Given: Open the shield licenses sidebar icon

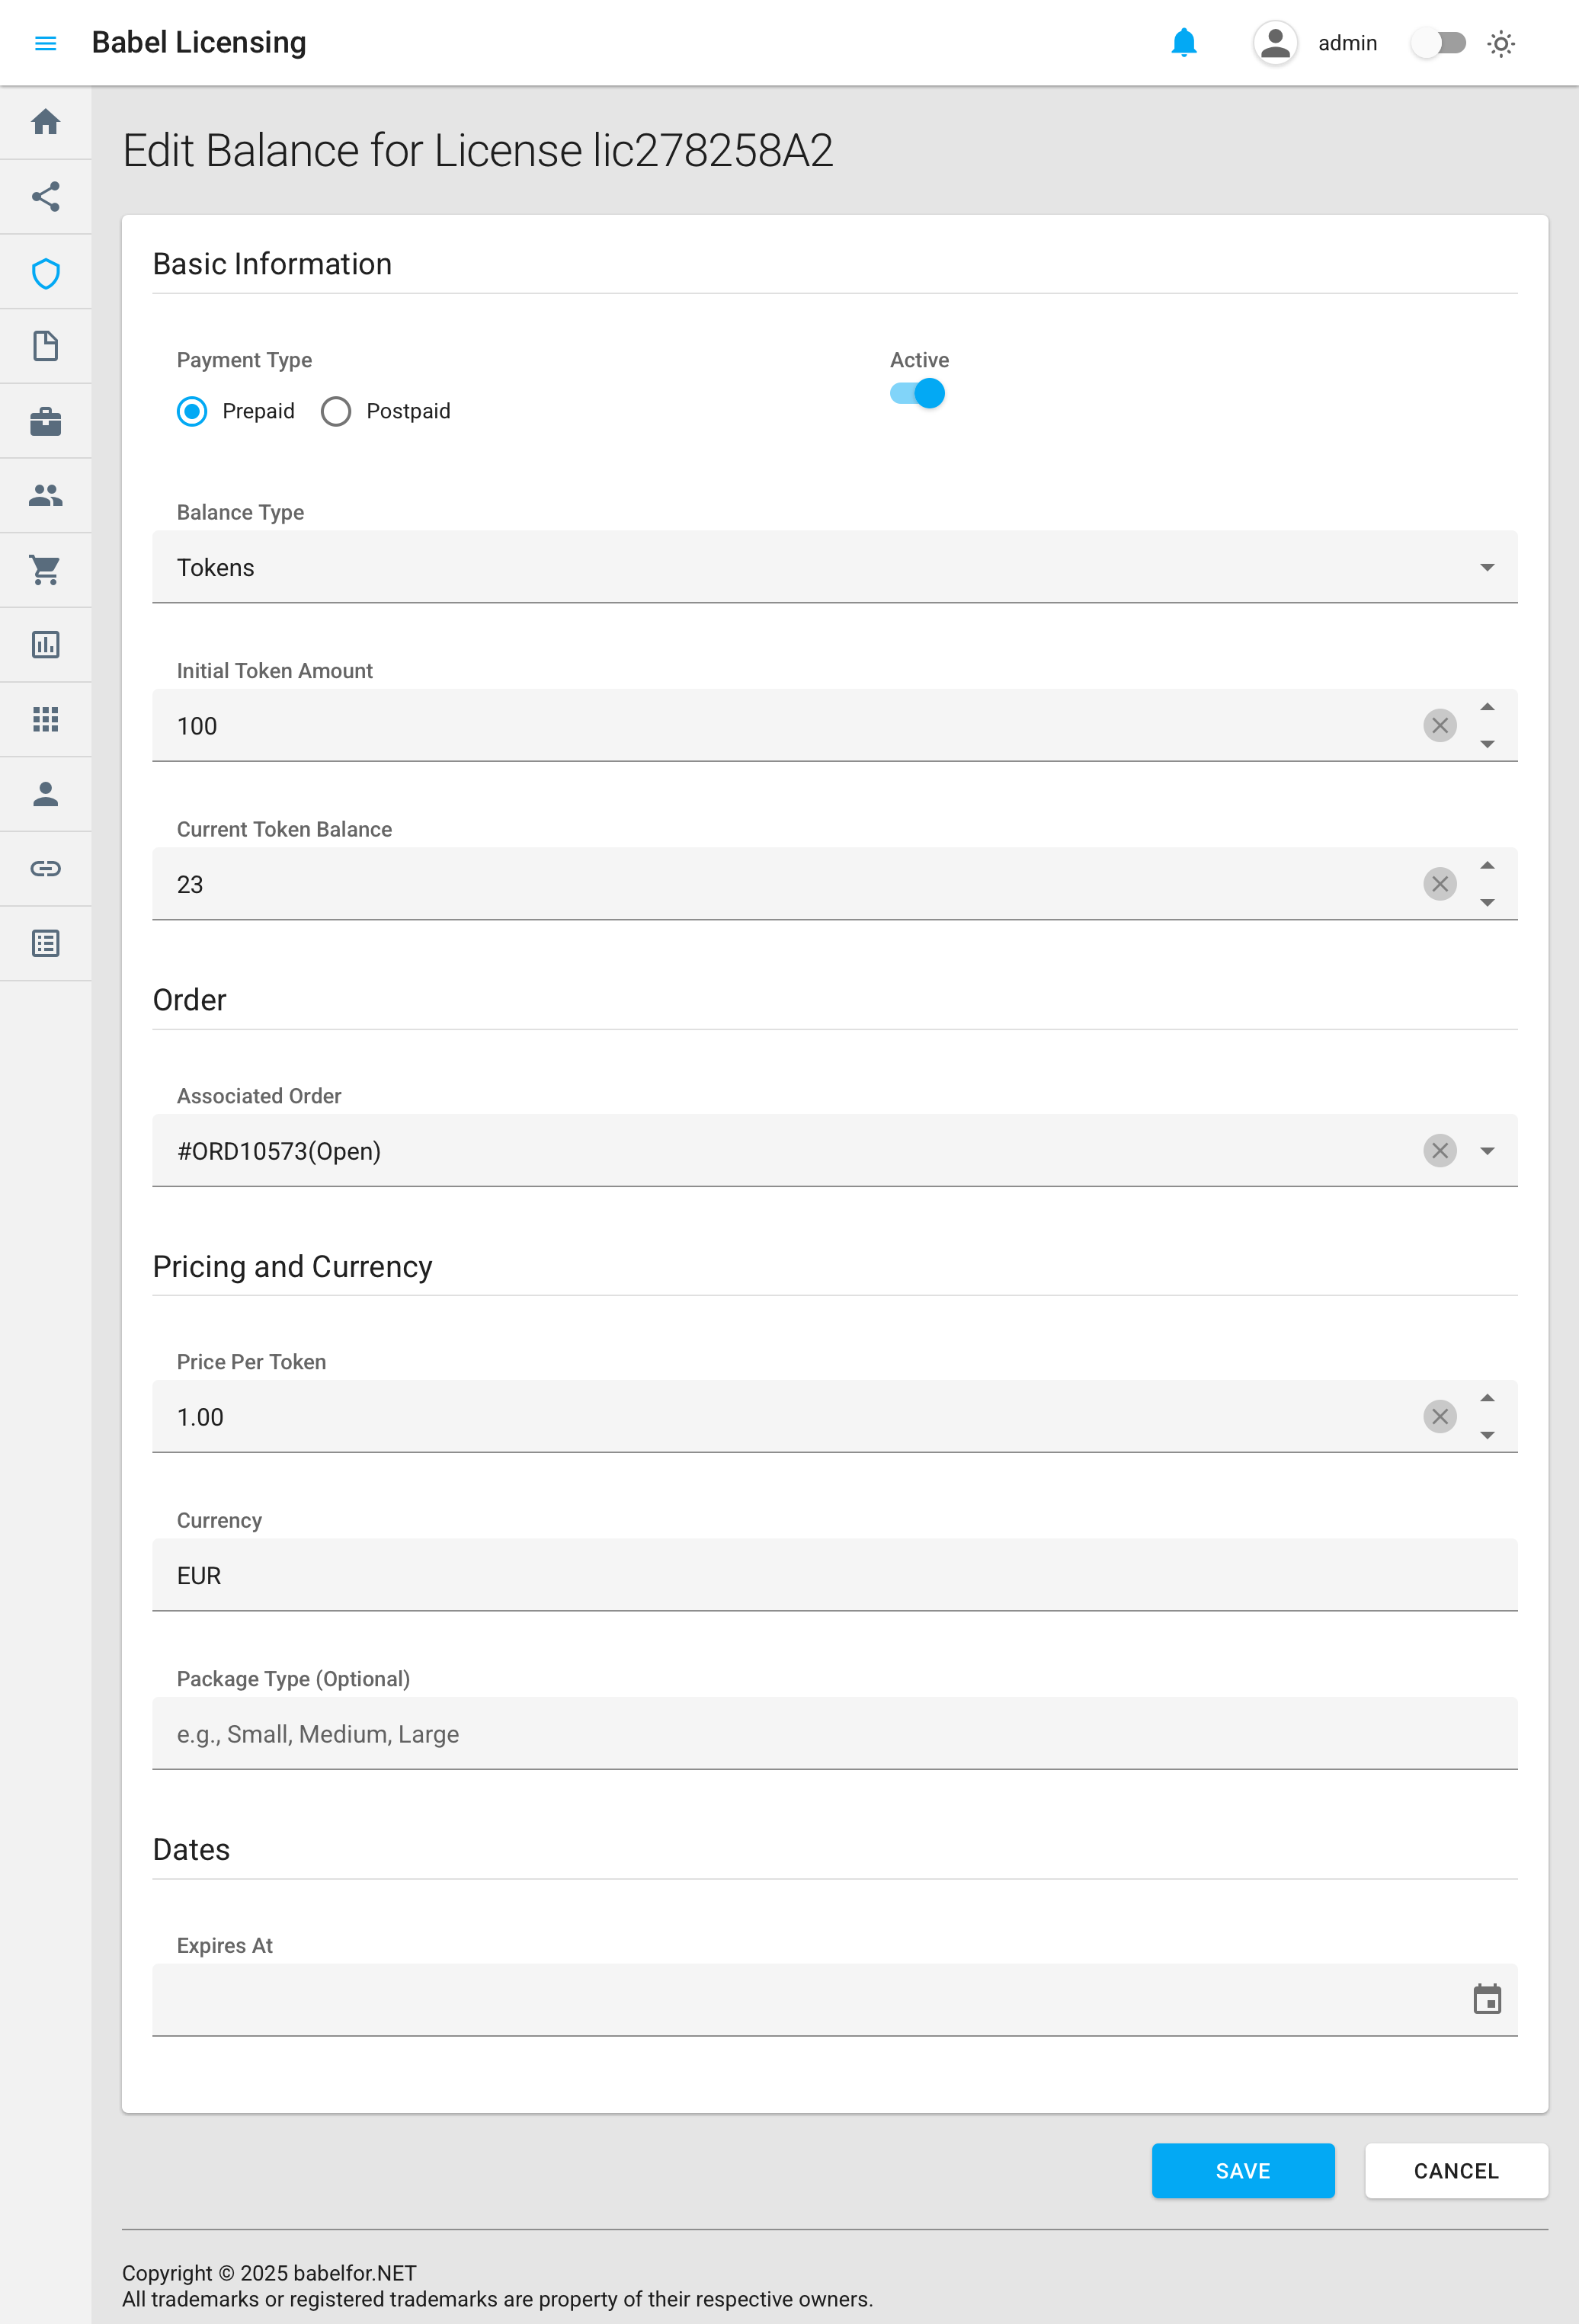Looking at the screenshot, I should 45,272.
